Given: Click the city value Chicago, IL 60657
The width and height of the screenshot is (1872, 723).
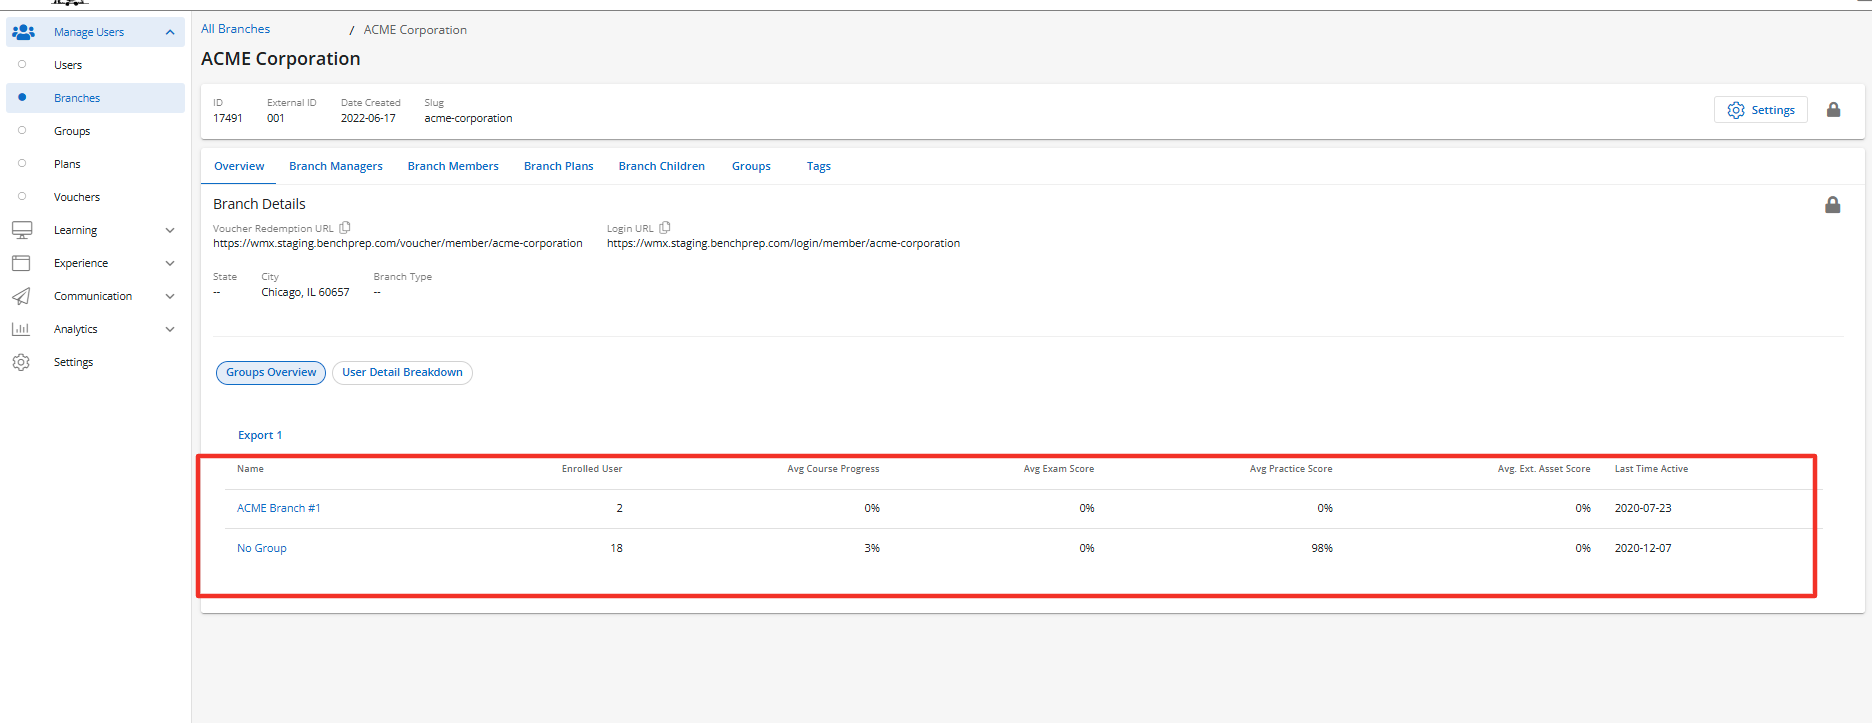Looking at the screenshot, I should point(305,292).
